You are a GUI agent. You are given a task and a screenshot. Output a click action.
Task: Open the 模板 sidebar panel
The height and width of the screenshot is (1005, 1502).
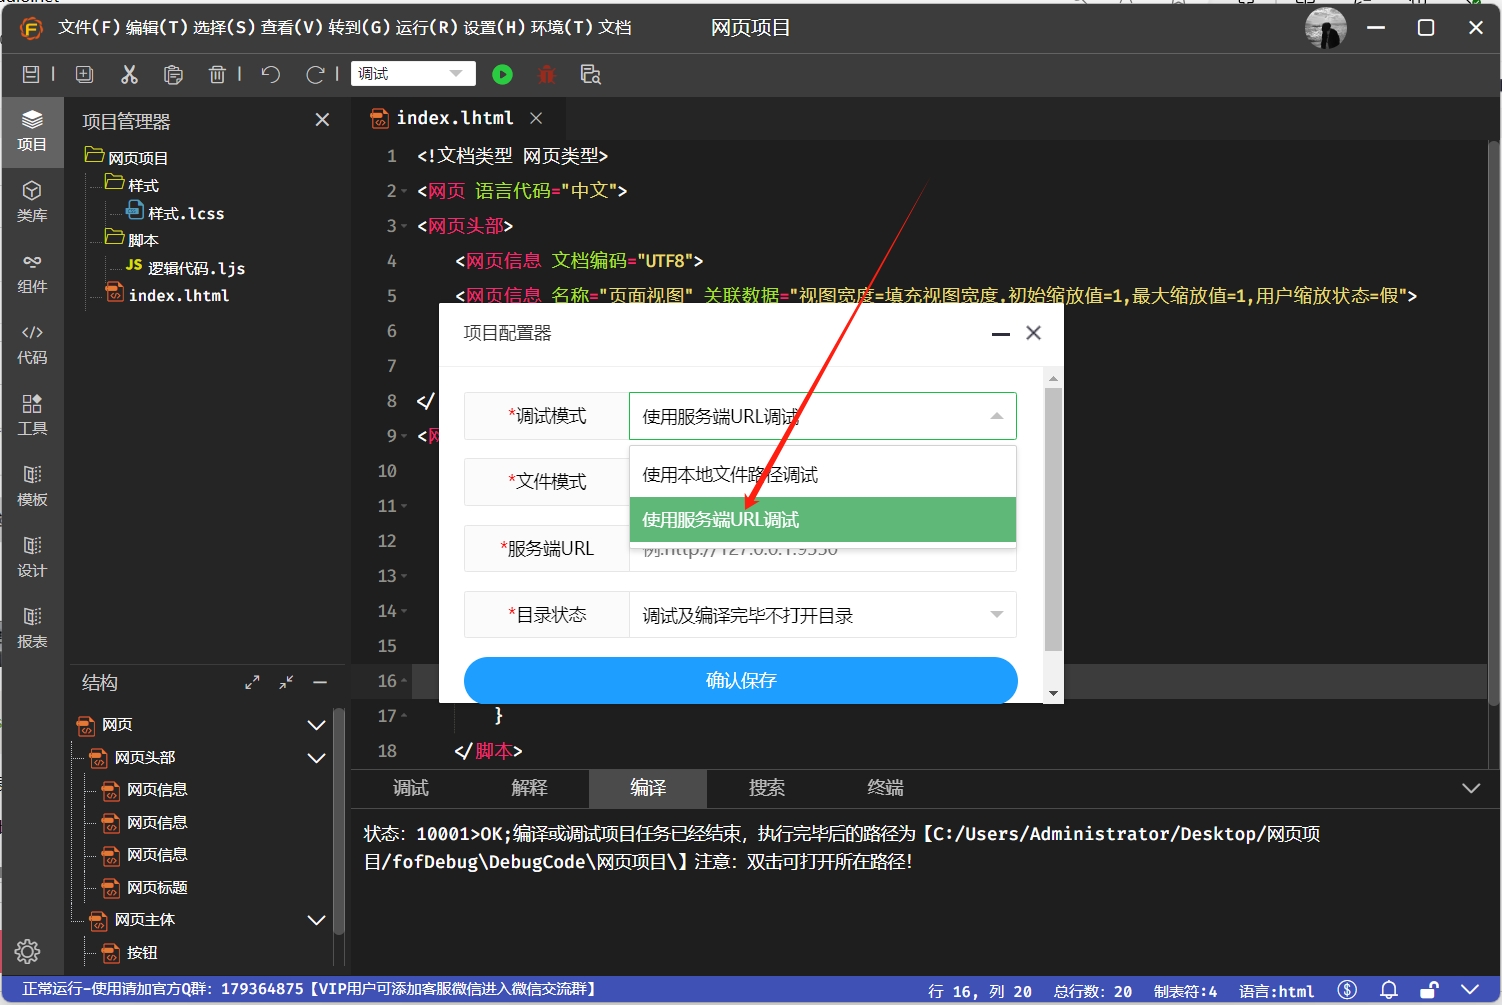click(32, 486)
